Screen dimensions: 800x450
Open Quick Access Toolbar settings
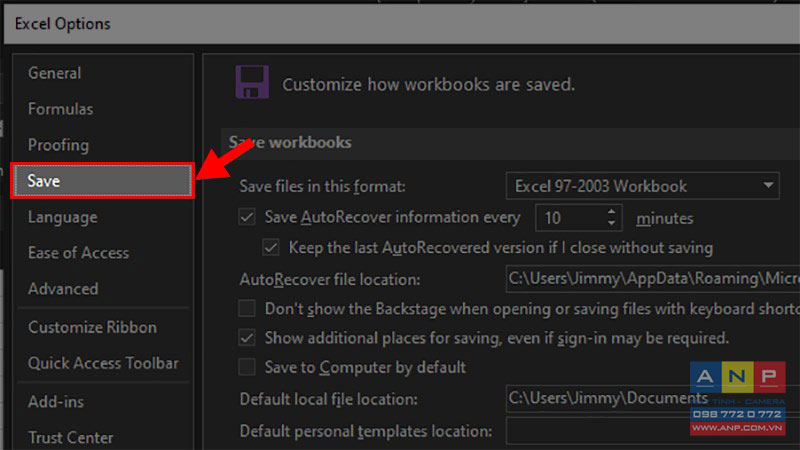103,363
